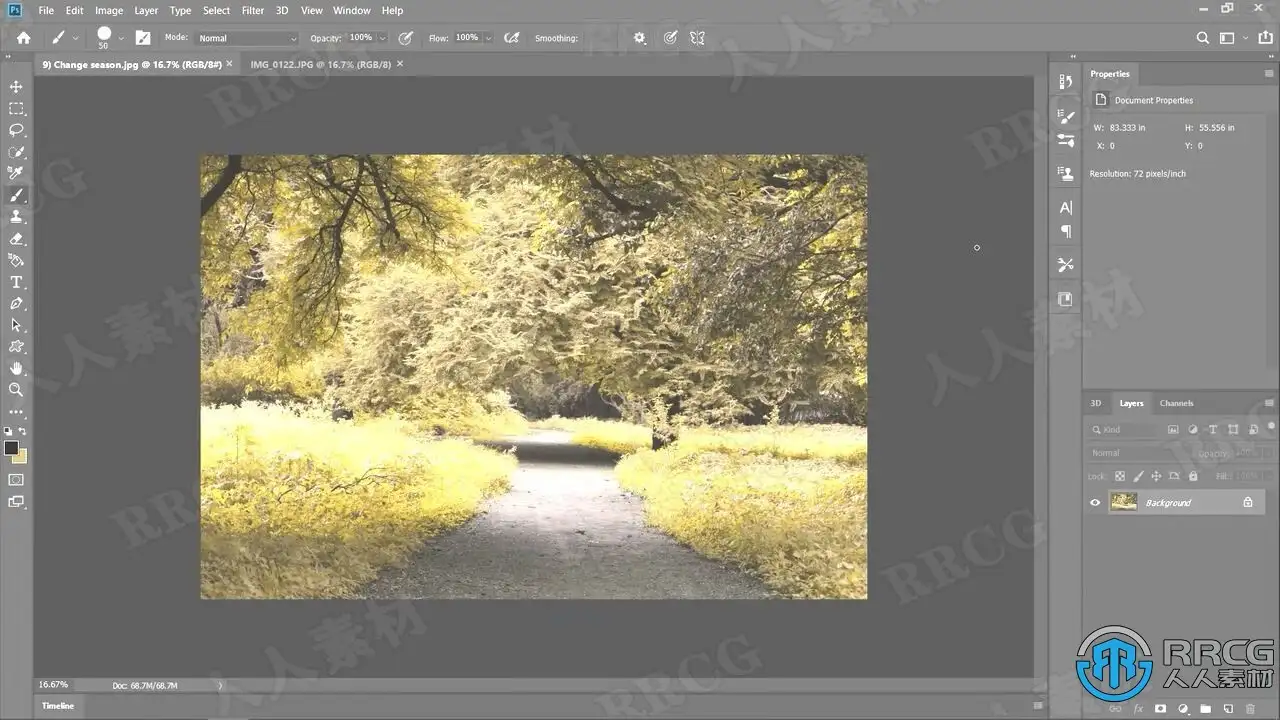Open layer blend mode Normal dropdown
The image size is (1280, 720).
click(x=1136, y=453)
